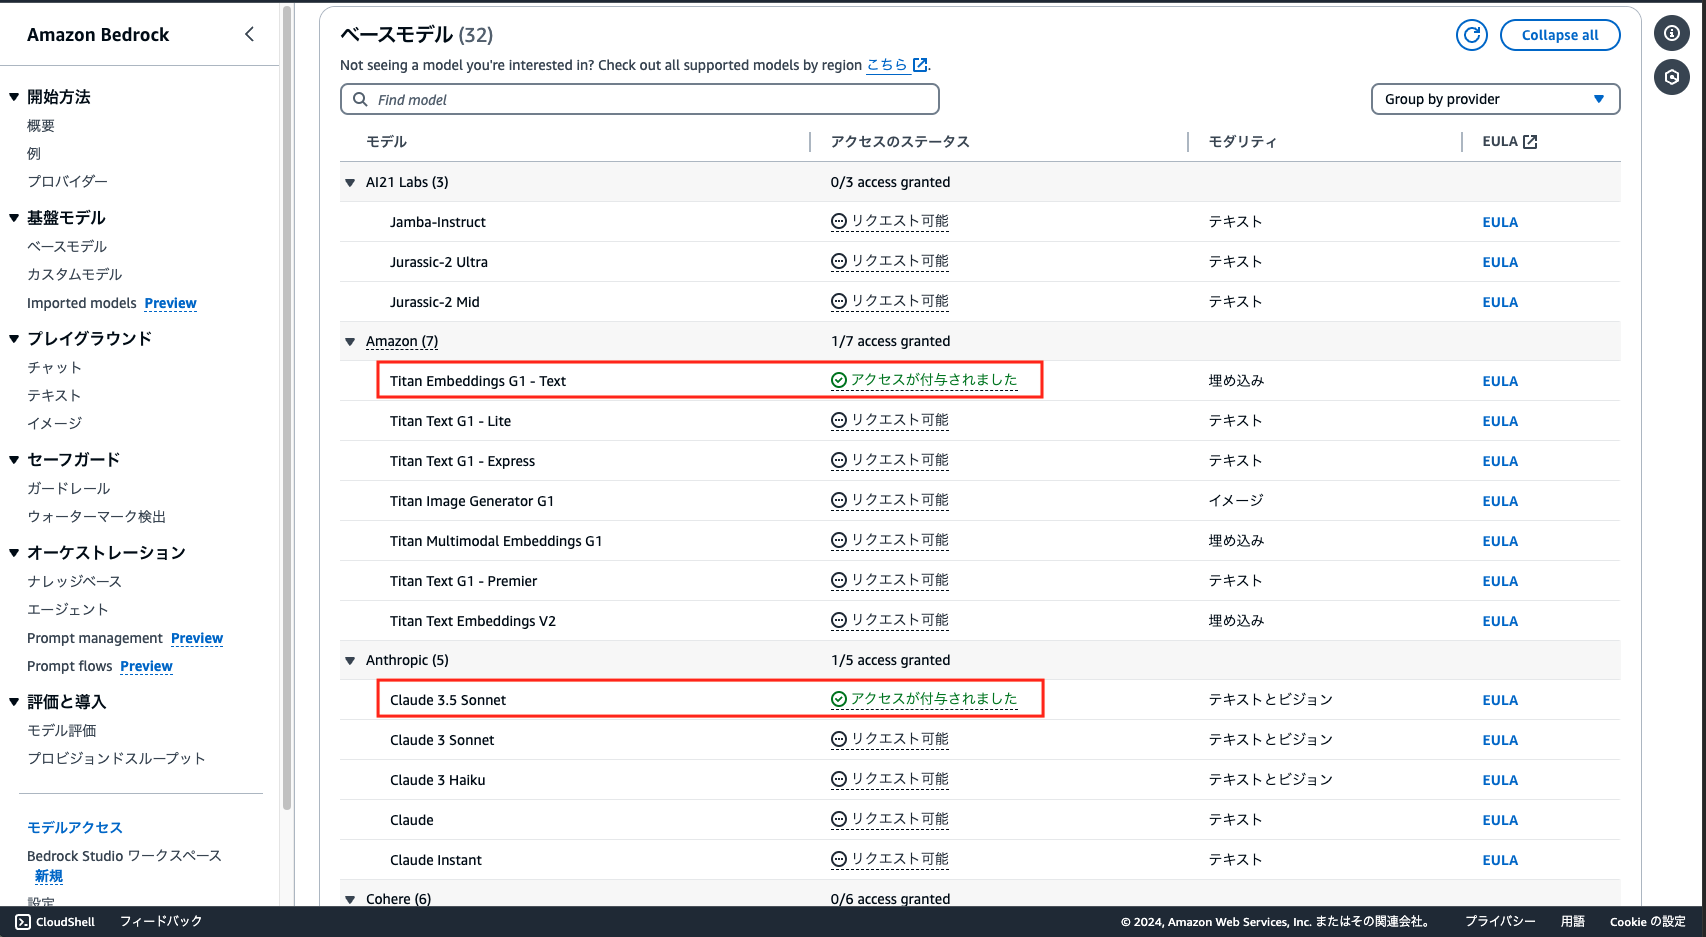The height and width of the screenshot is (937, 1706).
Task: Open Prompt management in the sidebar
Action: [95, 638]
